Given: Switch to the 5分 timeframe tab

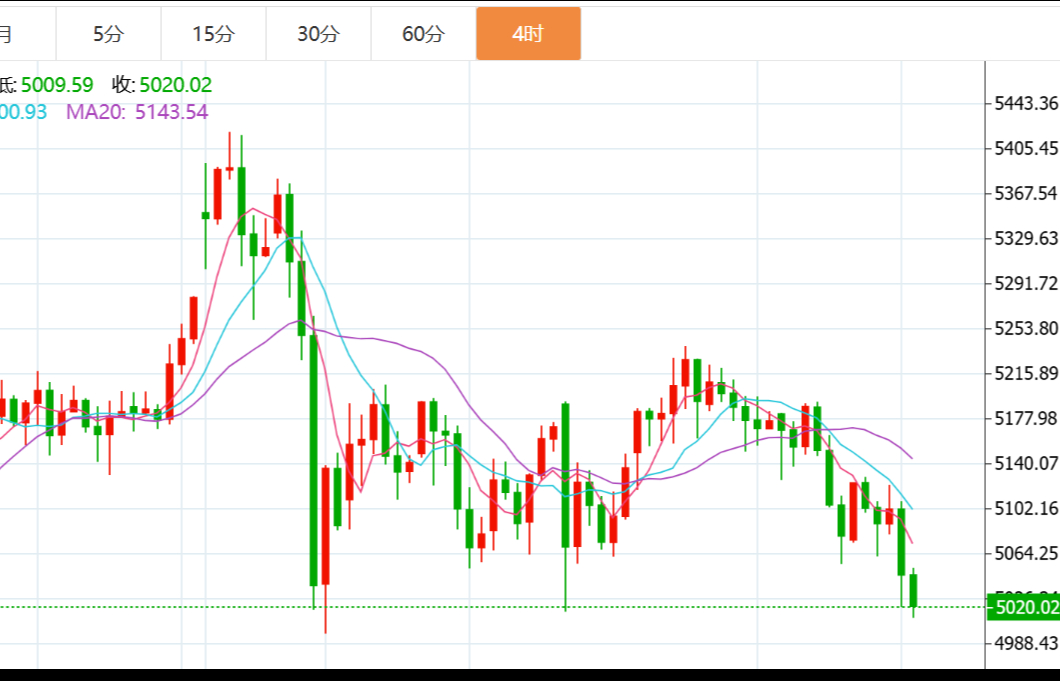Looking at the screenshot, I should [108, 34].
